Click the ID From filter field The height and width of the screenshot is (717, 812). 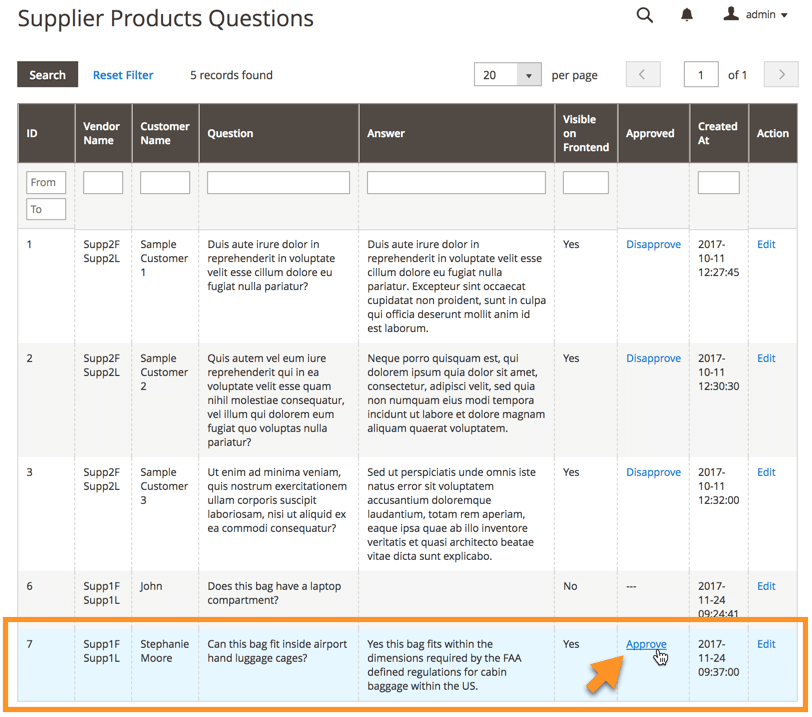46,183
